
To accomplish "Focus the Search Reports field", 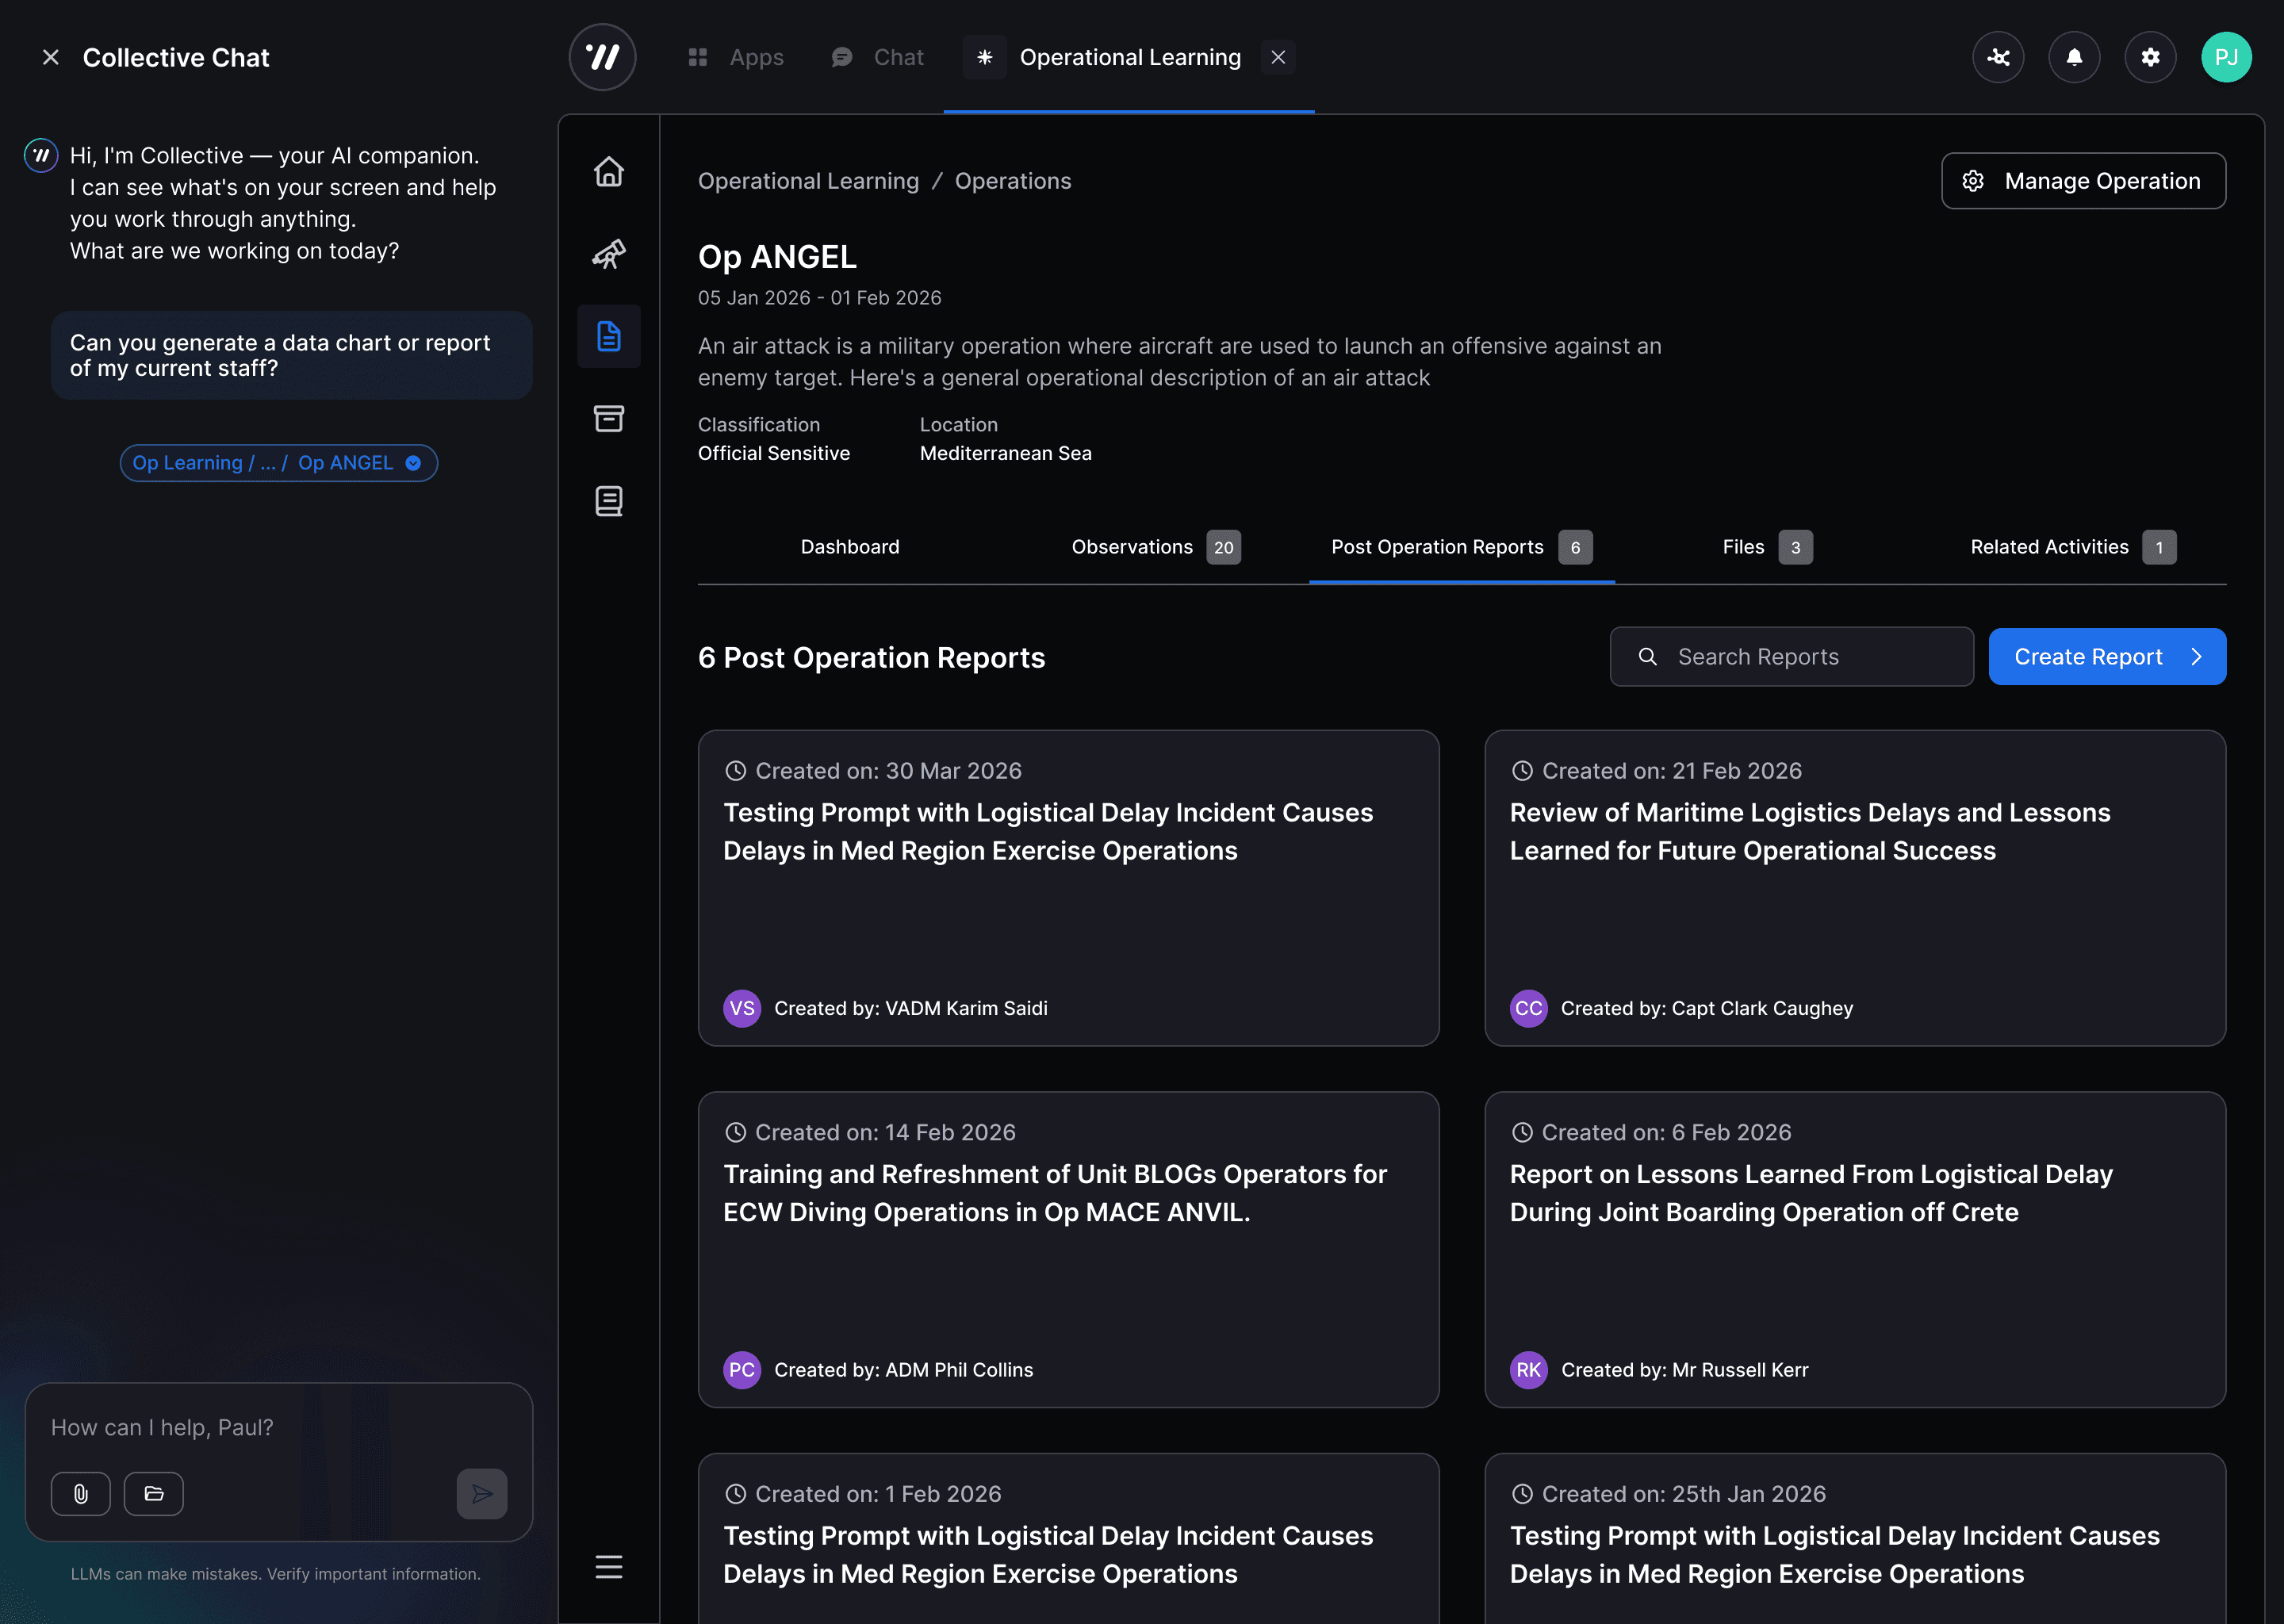I will coord(1791,657).
